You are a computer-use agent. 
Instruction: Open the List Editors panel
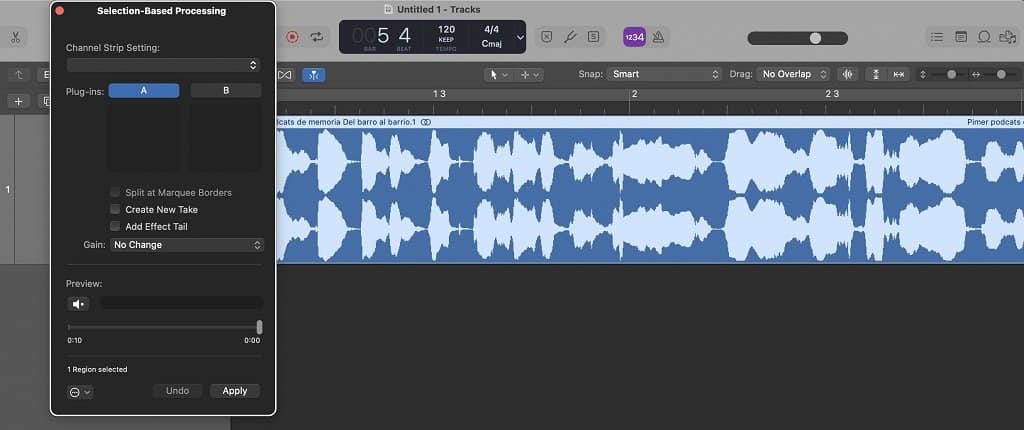coord(937,37)
